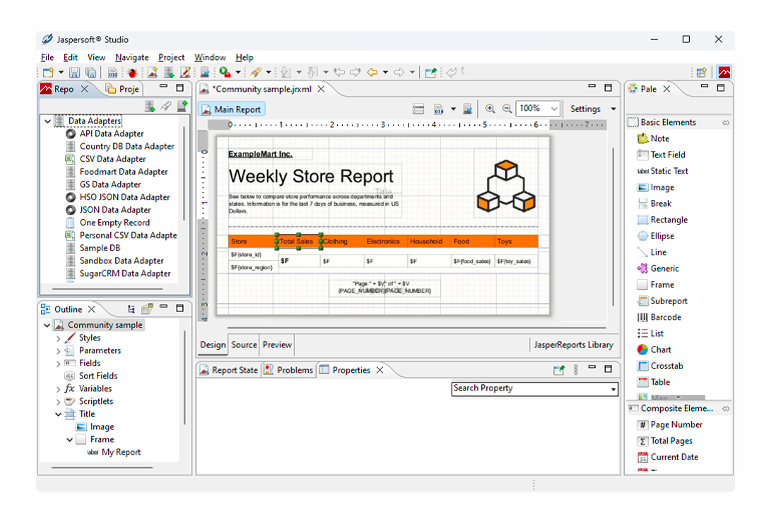
Task: Click the zoom in magnifier icon
Action: (x=490, y=109)
